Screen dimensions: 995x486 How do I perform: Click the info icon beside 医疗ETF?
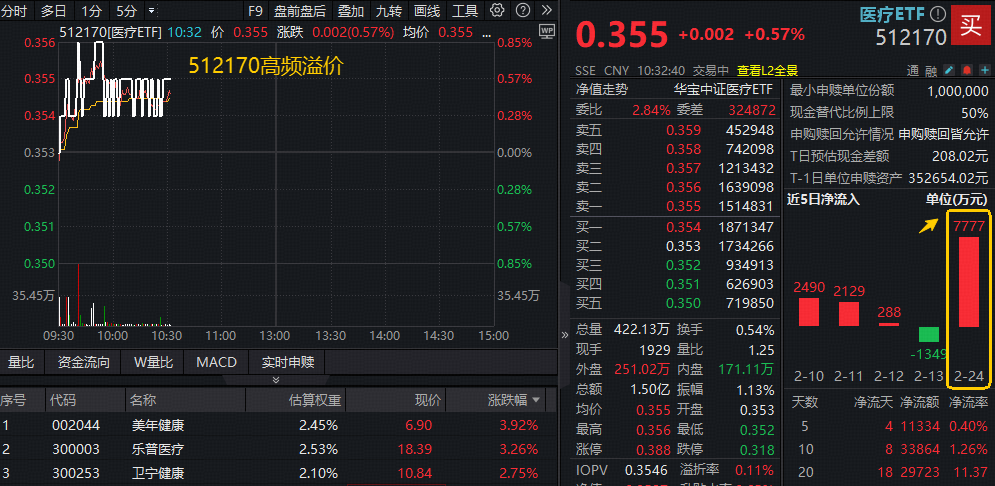click(937, 15)
